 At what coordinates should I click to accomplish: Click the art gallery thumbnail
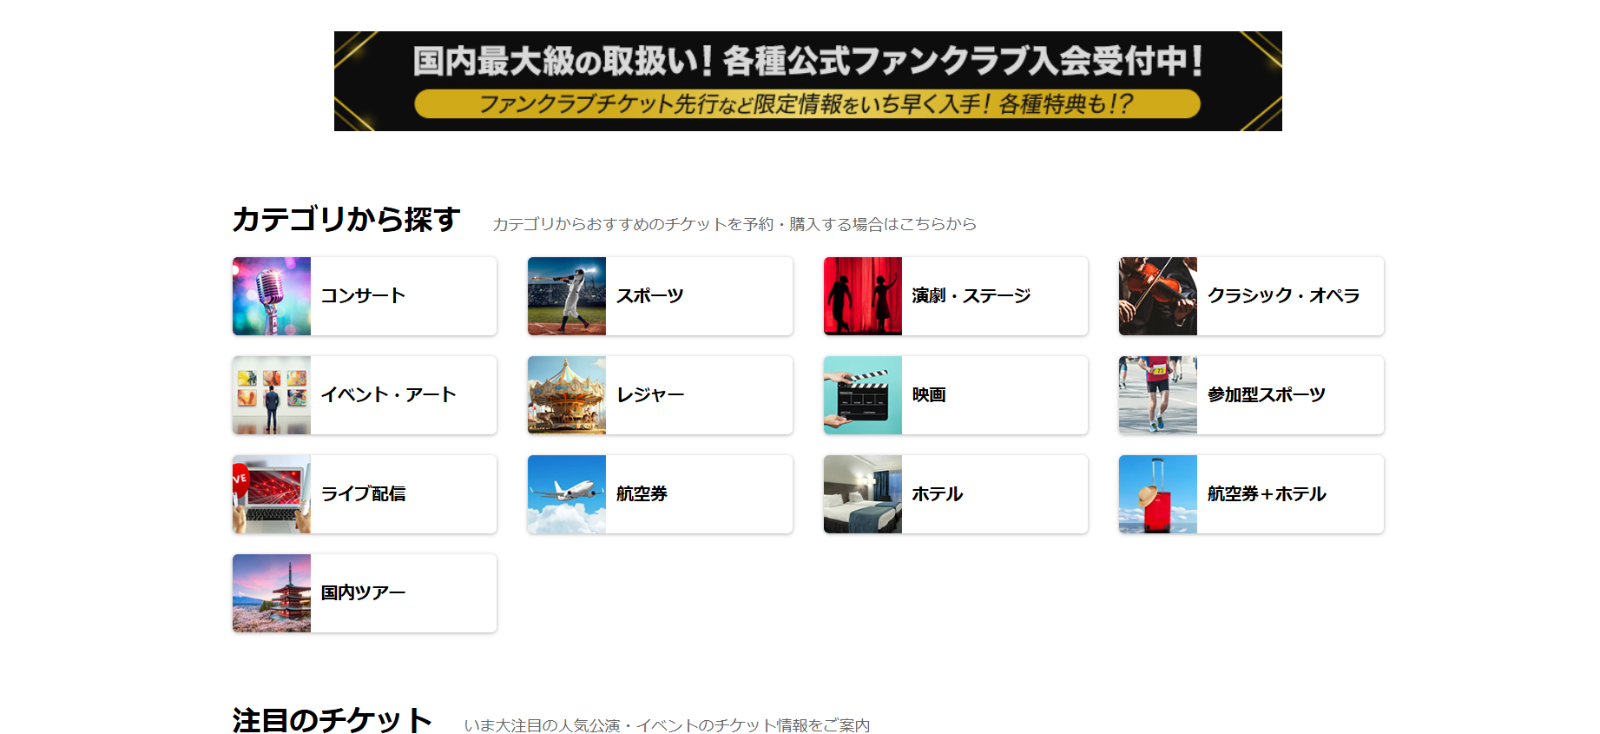pos(271,395)
